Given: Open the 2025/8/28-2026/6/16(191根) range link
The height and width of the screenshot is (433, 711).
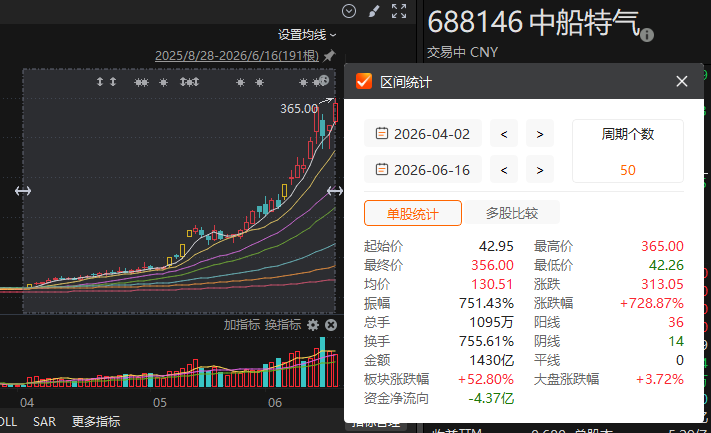Looking at the screenshot, I should 237,56.
